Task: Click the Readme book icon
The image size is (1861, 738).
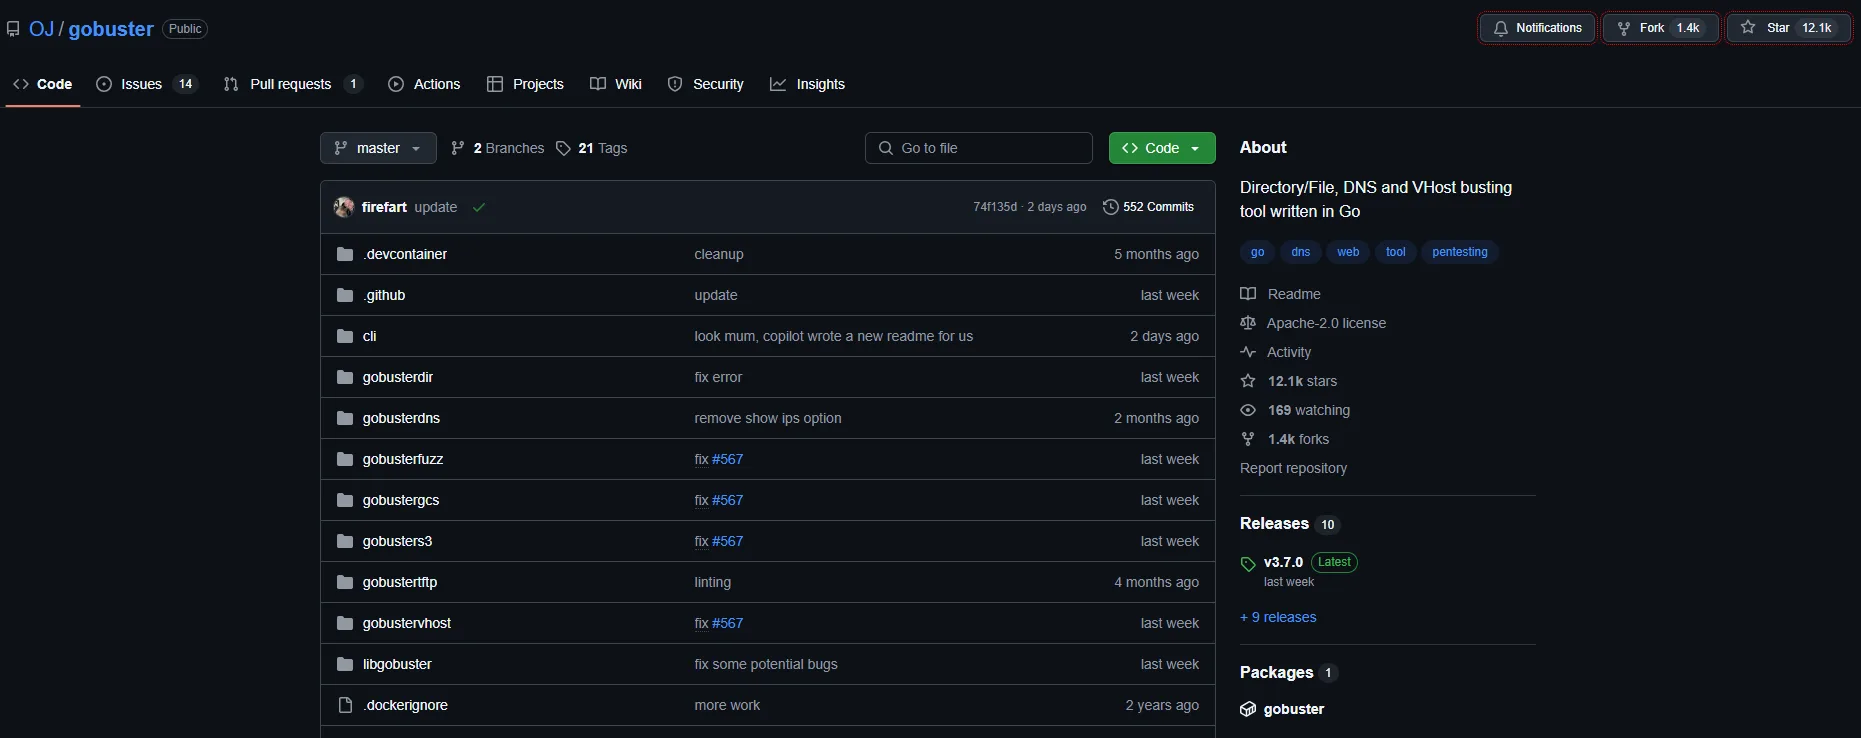Action: point(1248,294)
